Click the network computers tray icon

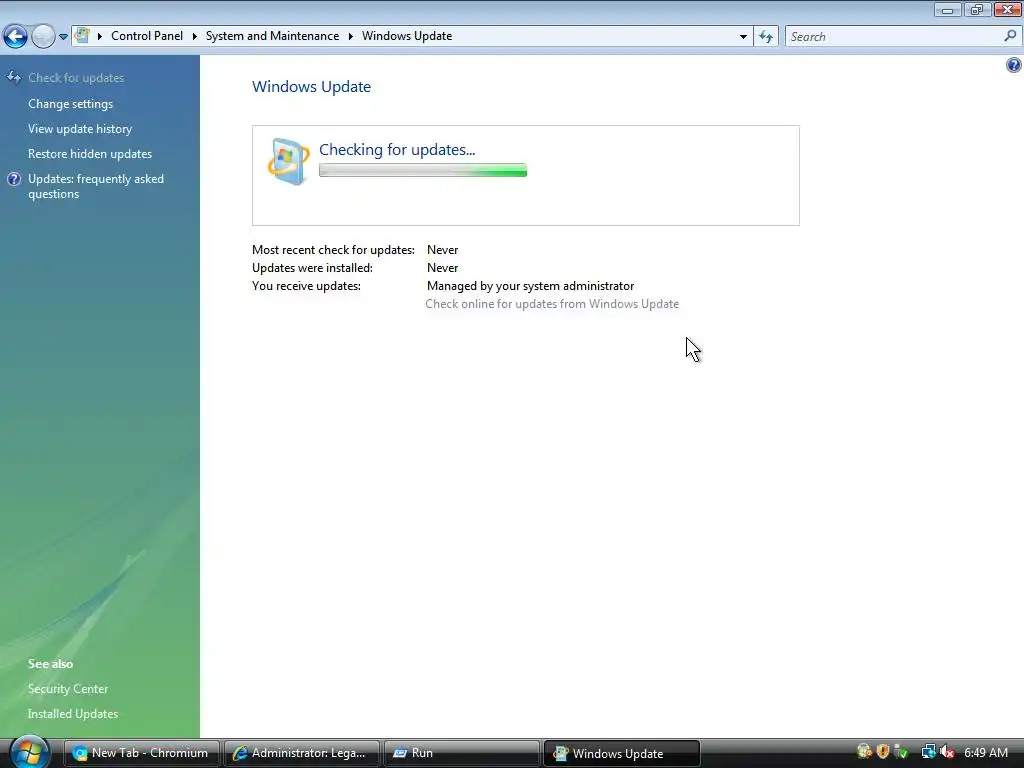point(928,752)
